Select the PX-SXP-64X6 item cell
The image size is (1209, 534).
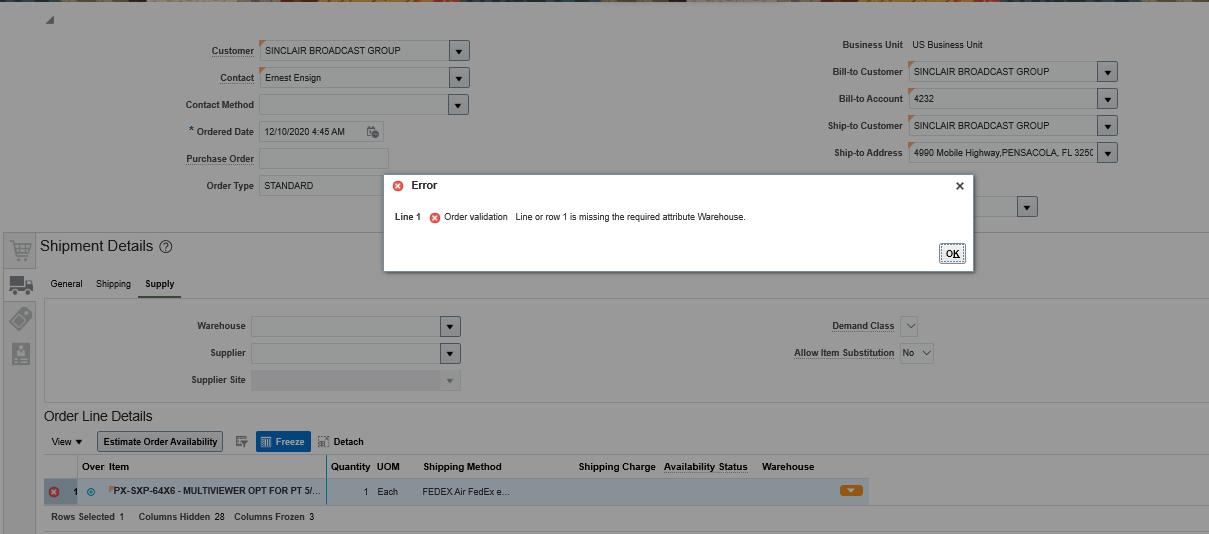(217, 492)
